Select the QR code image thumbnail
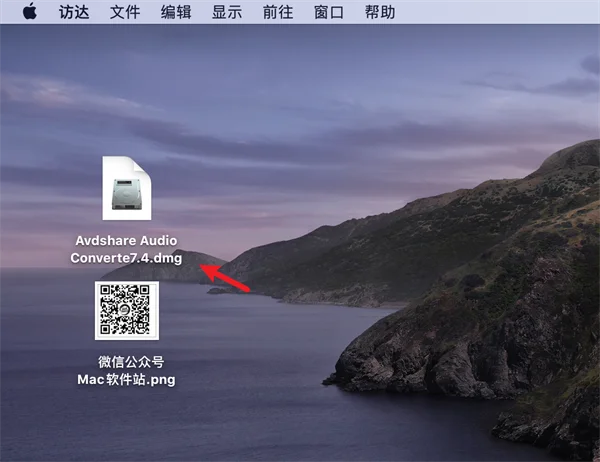 [x=127, y=310]
